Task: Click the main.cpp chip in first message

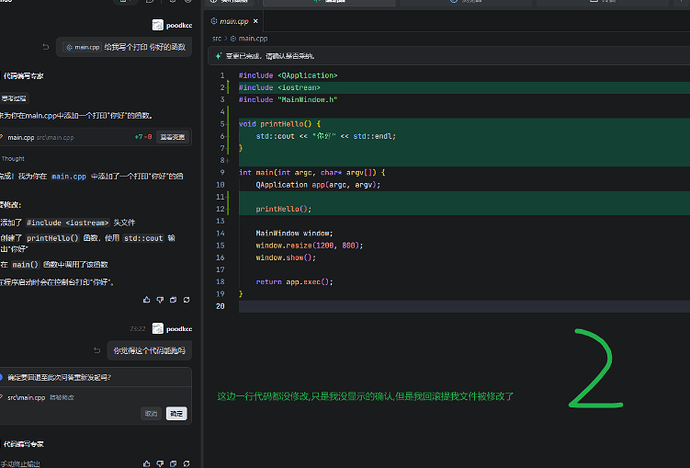Action: click(83, 47)
